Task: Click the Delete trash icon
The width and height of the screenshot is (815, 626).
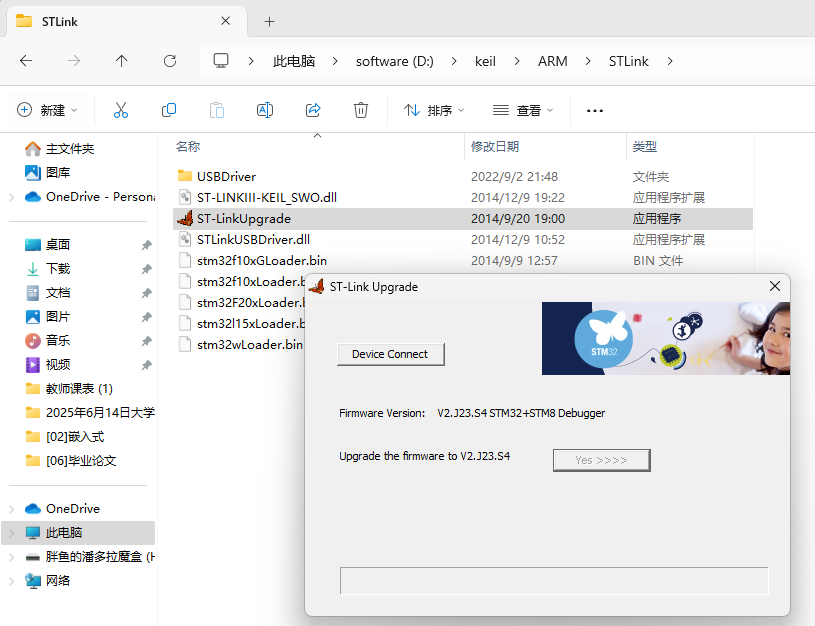Action: (361, 110)
